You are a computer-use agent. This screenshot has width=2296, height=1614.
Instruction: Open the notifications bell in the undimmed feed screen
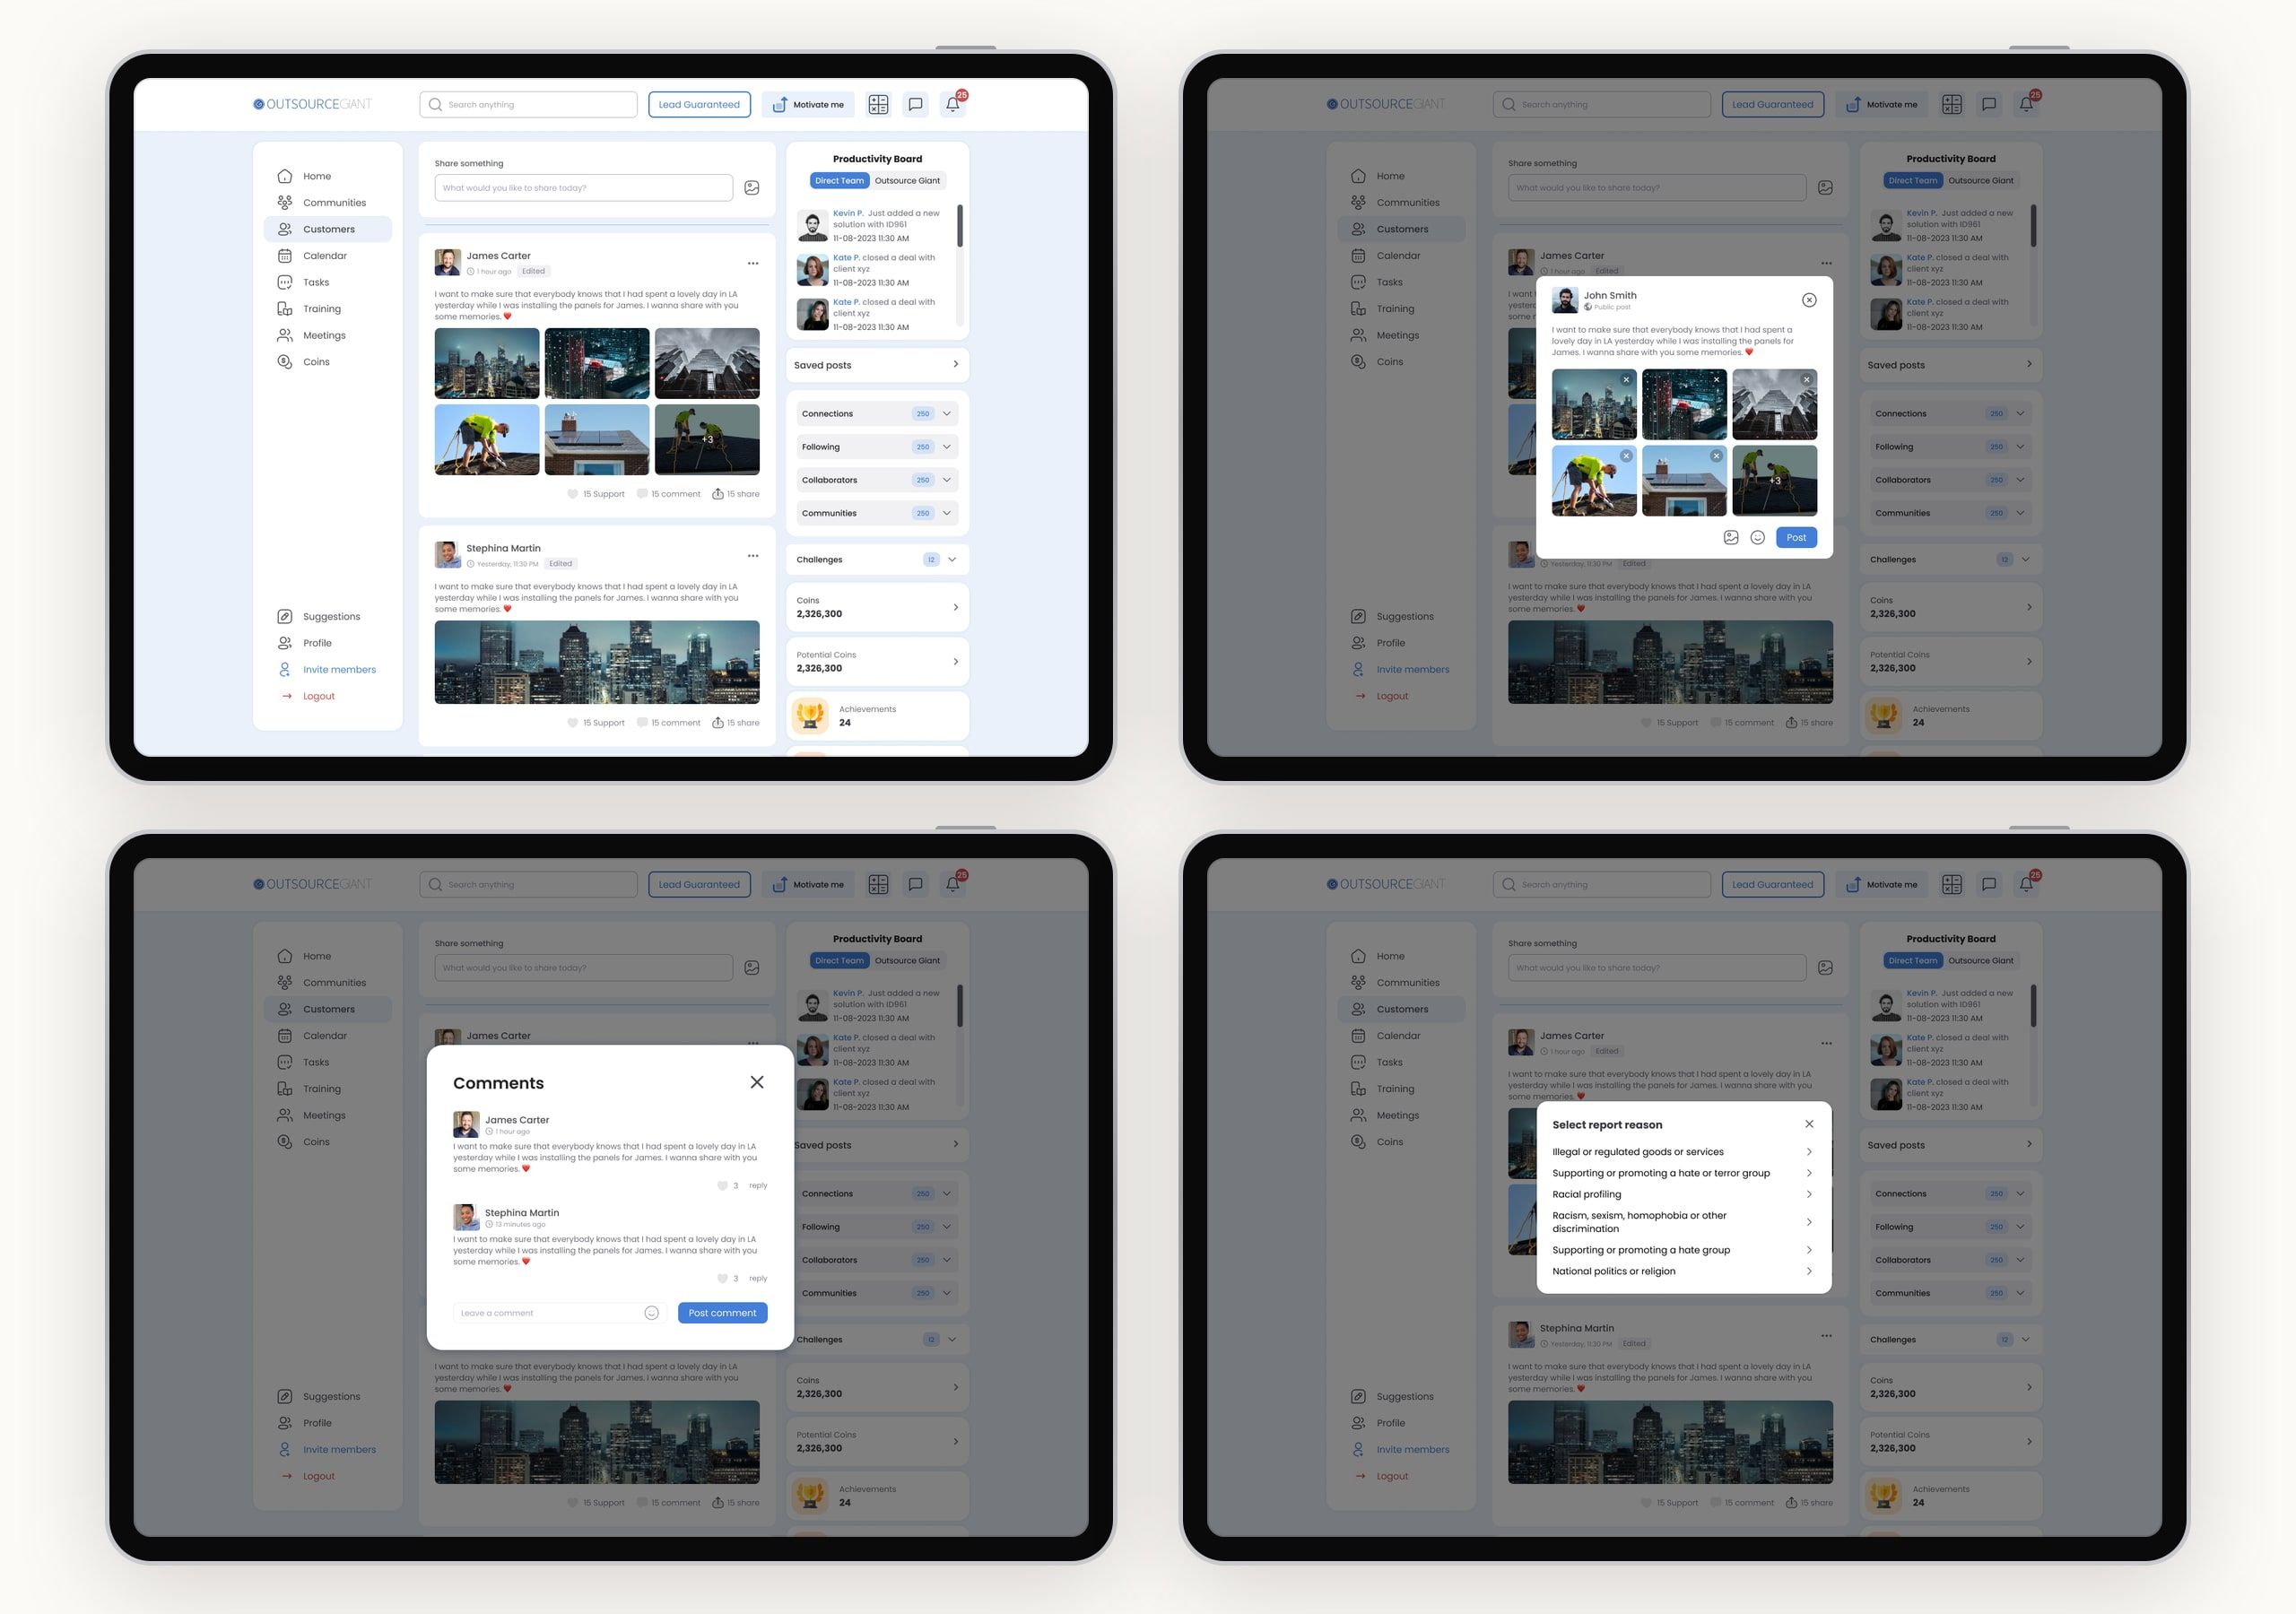coord(953,104)
